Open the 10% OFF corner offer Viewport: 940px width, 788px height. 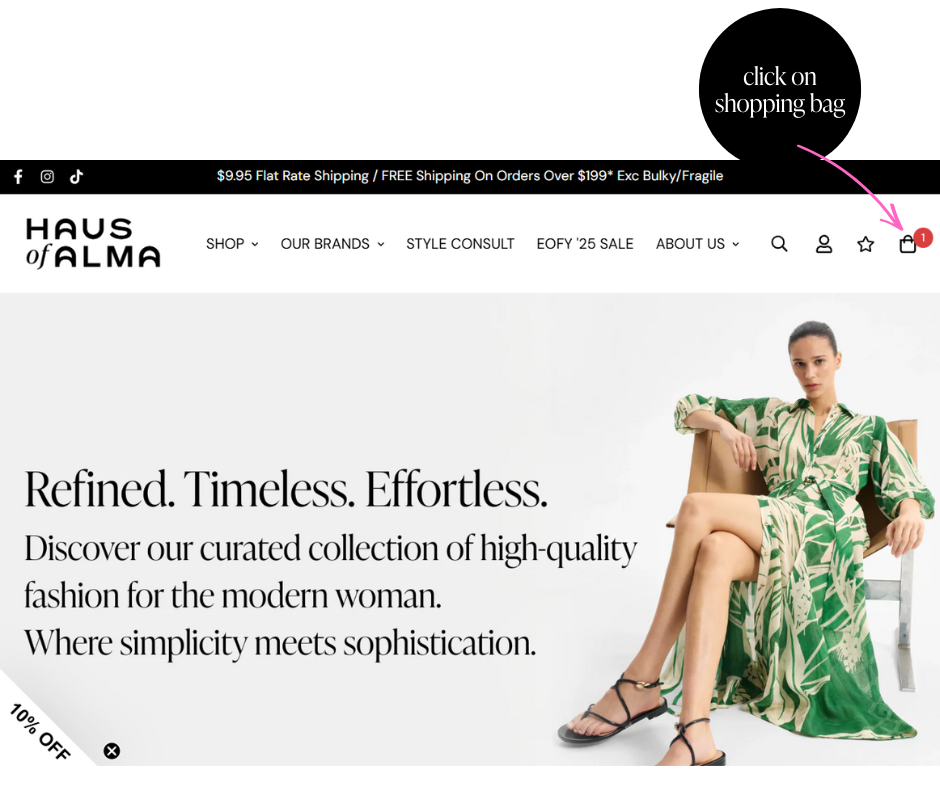click(x=41, y=733)
